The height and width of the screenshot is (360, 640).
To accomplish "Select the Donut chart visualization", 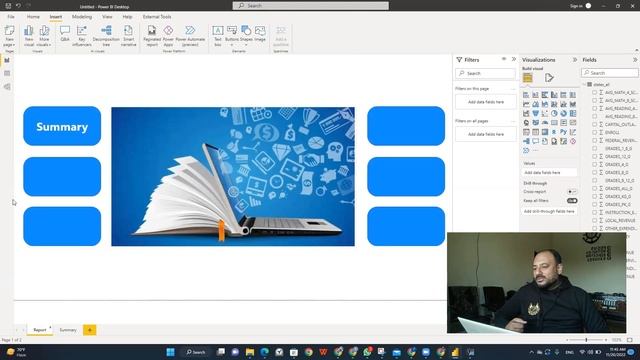I will click(x=563, y=113).
